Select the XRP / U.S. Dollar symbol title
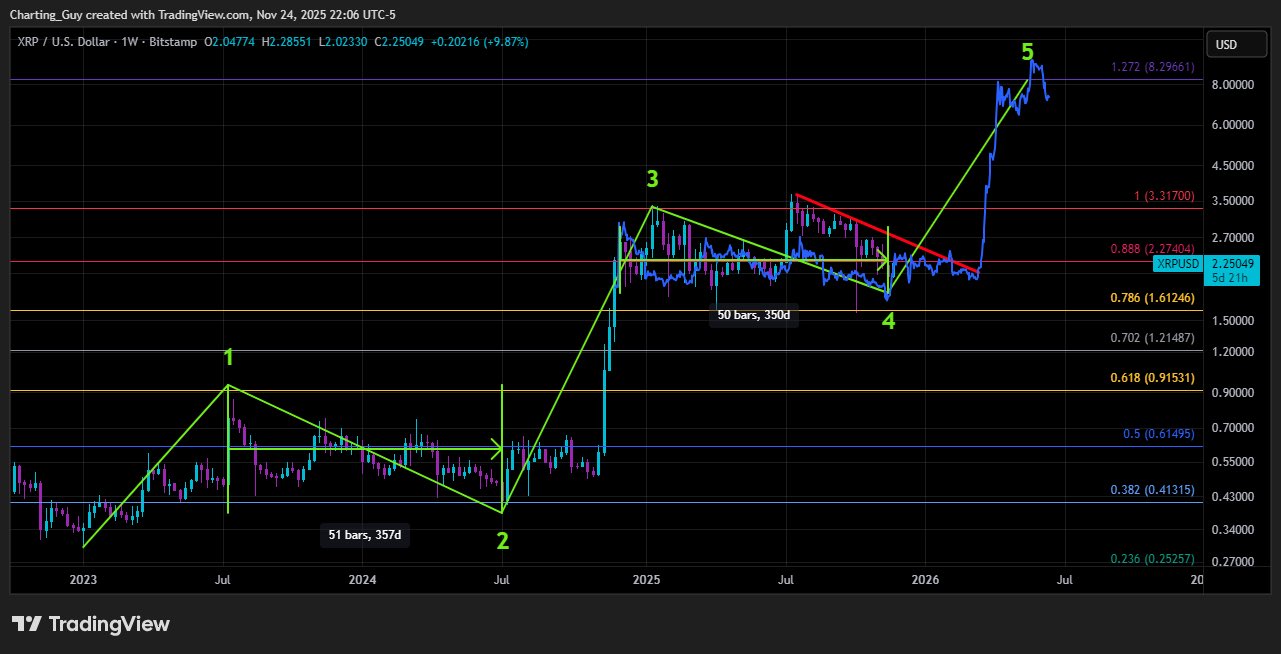The width and height of the screenshot is (1281, 654). click(62, 42)
